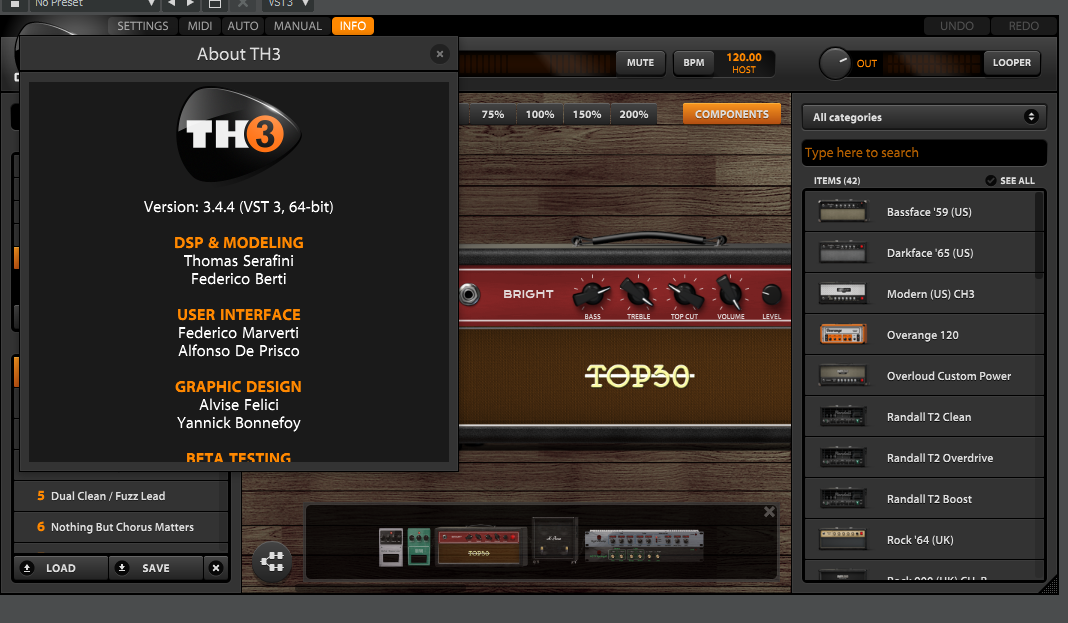This screenshot has width=1068, height=623.
Task: Open the SETTINGS tab
Action: [x=142, y=26]
